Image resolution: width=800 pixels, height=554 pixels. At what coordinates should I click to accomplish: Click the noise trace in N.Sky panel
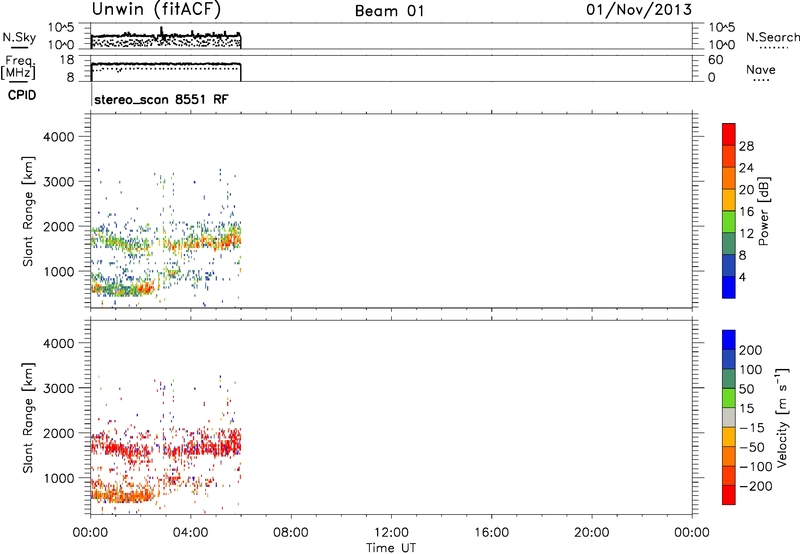pos(166,36)
